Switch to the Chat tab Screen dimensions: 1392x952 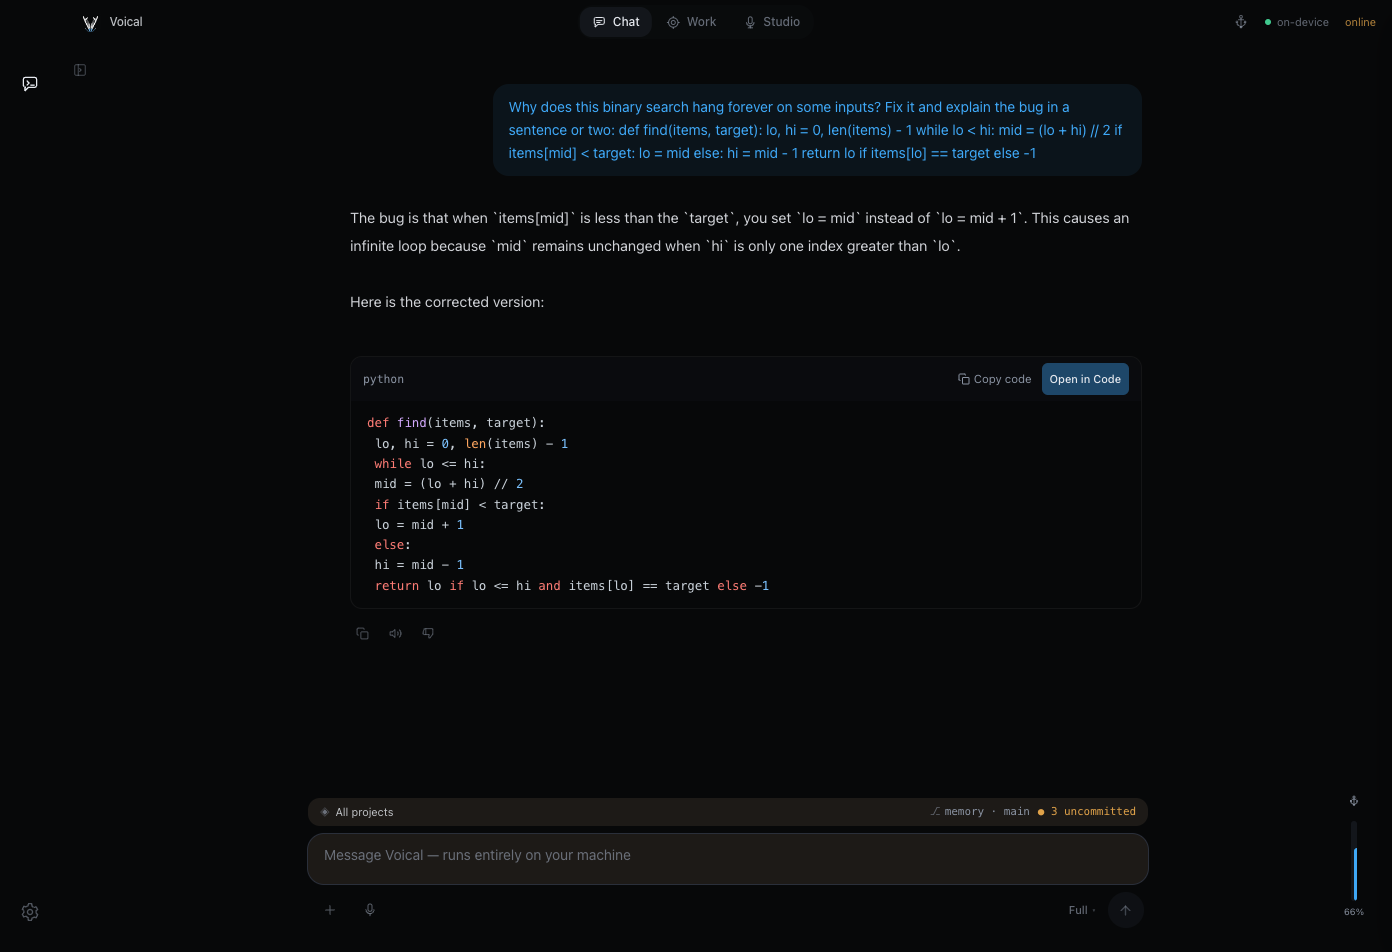click(x=616, y=22)
